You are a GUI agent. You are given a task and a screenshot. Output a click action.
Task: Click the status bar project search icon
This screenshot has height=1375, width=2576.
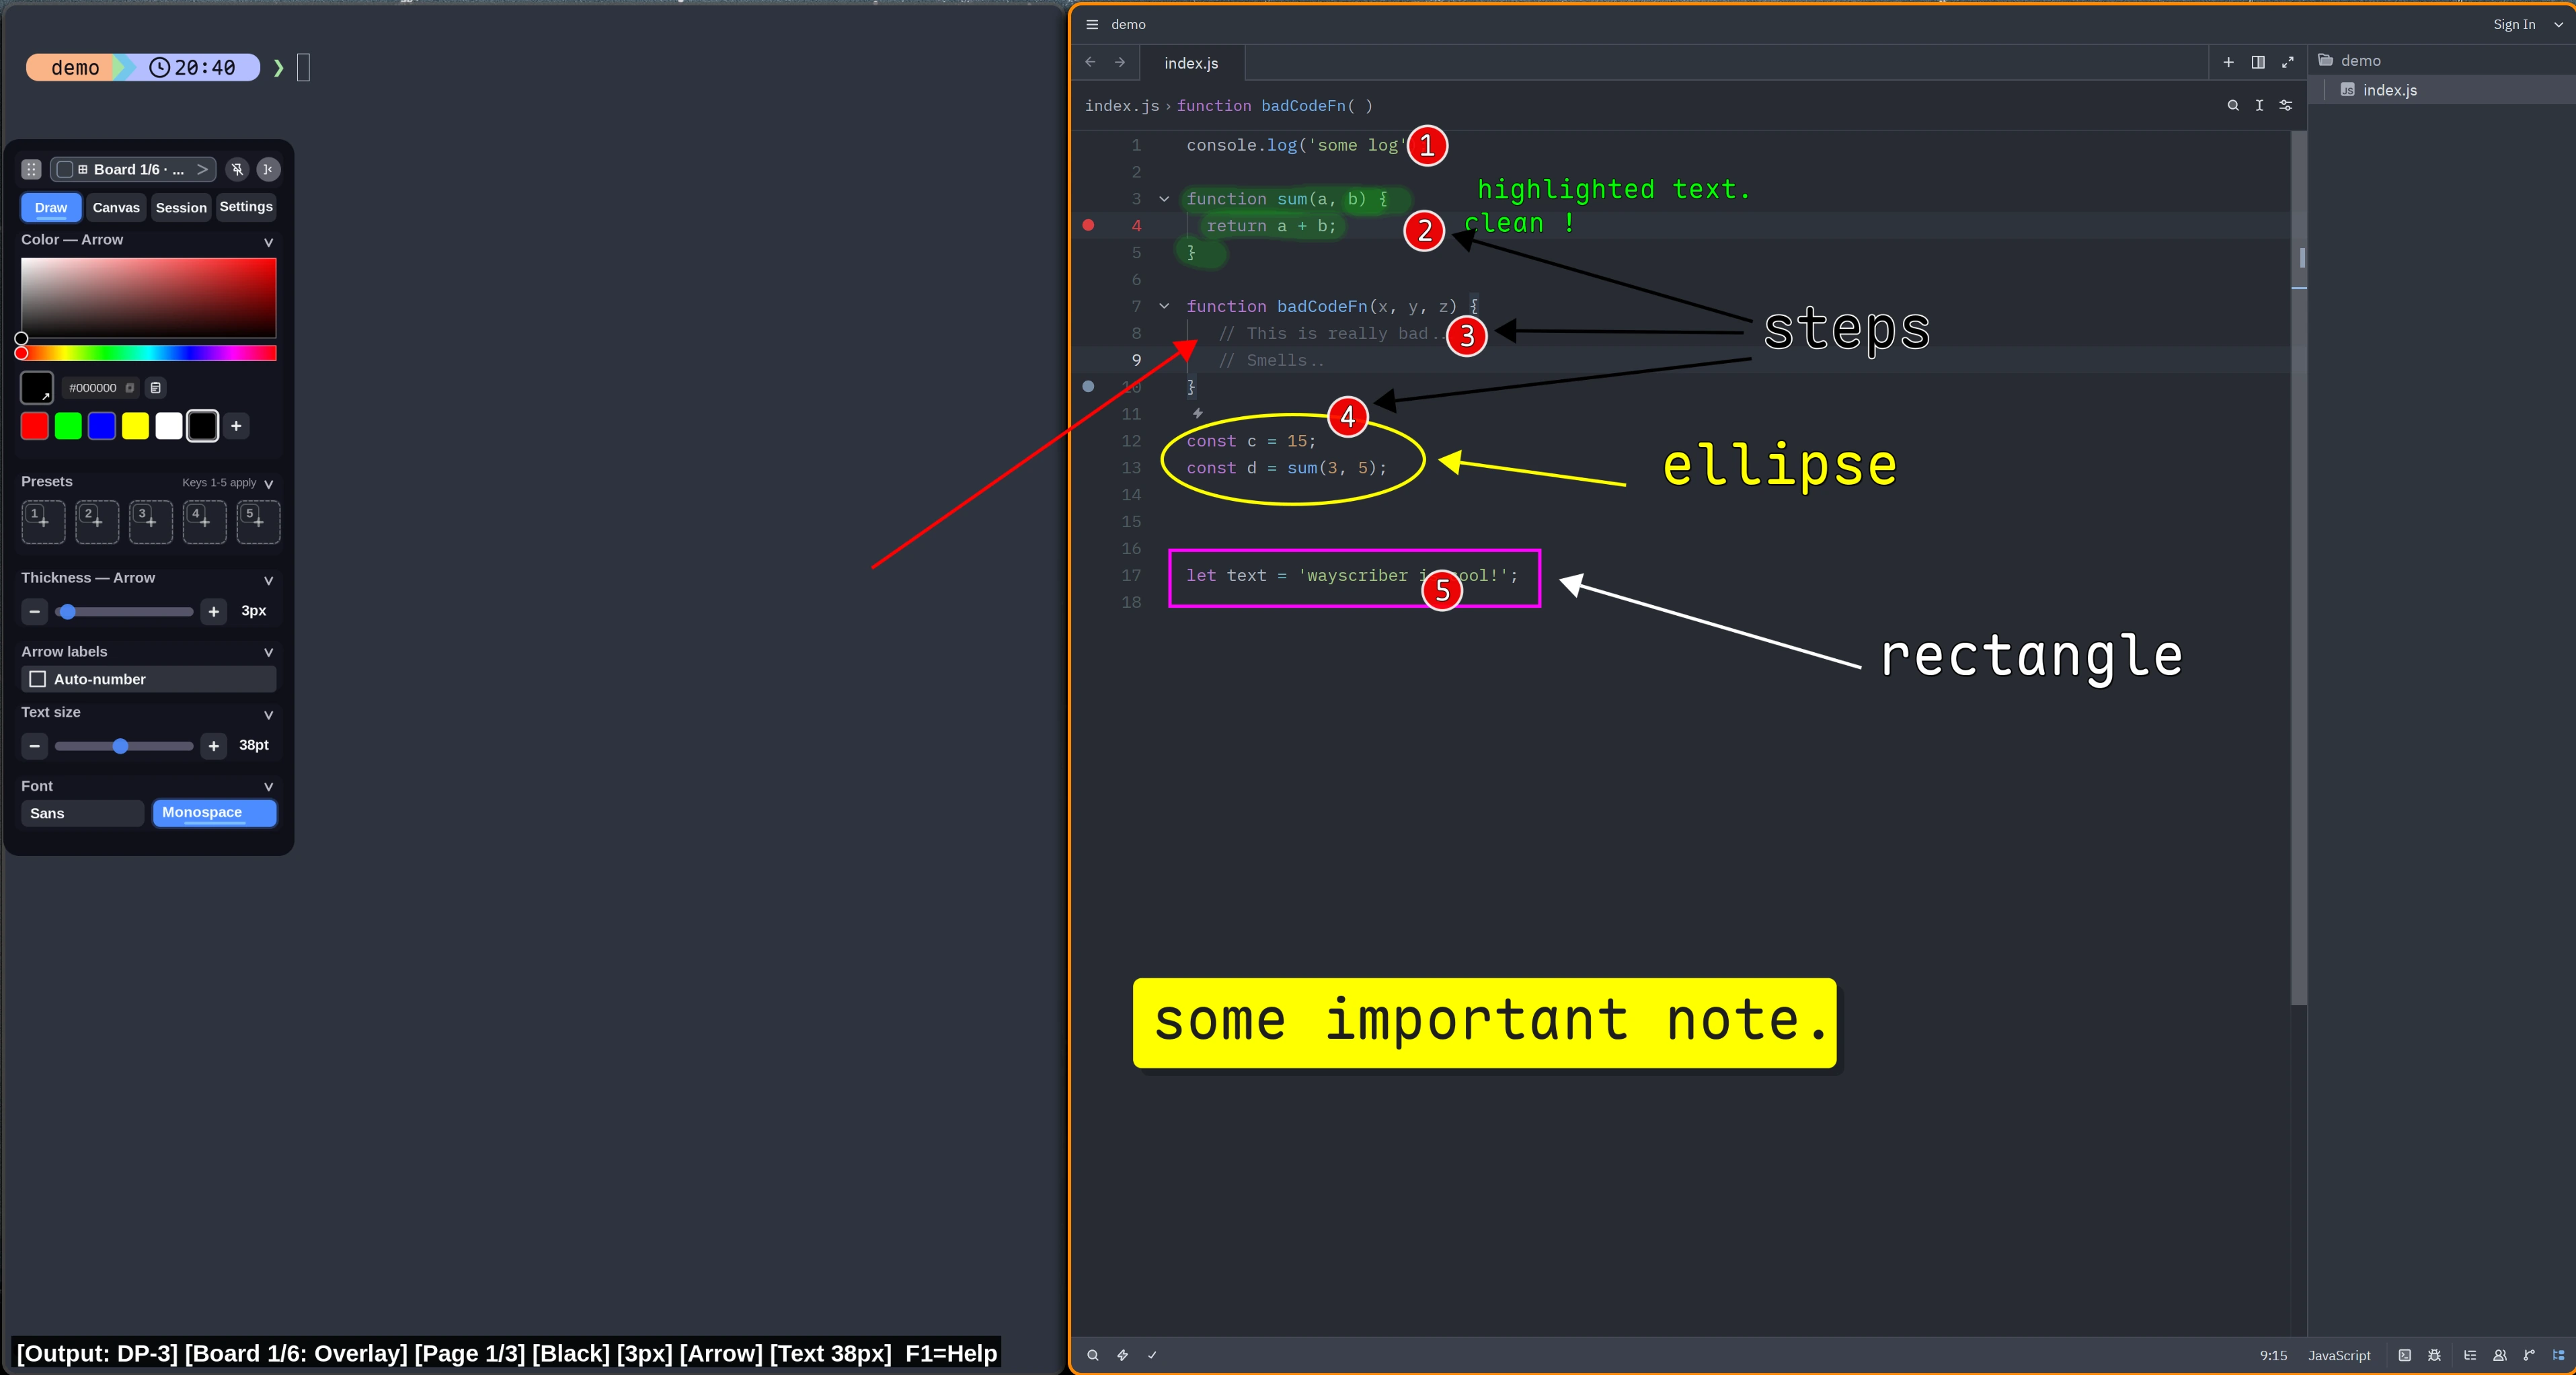pos(1093,1355)
